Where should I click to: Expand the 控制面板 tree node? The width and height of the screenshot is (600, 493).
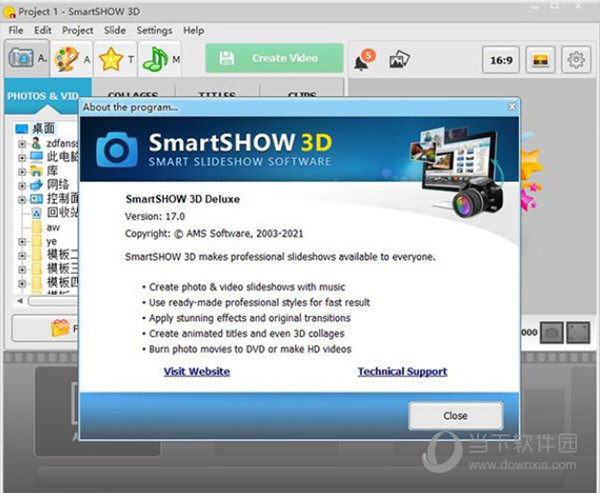click(x=22, y=199)
